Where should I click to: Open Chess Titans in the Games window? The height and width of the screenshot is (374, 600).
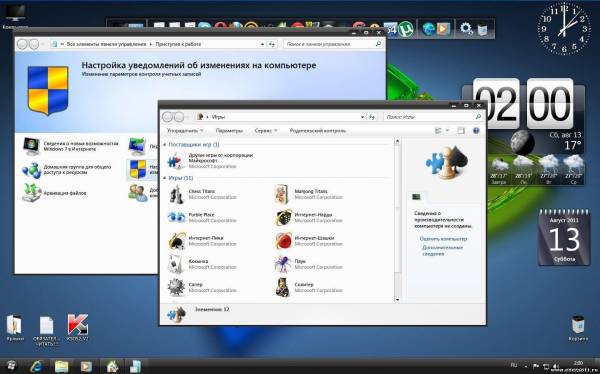coord(202,194)
